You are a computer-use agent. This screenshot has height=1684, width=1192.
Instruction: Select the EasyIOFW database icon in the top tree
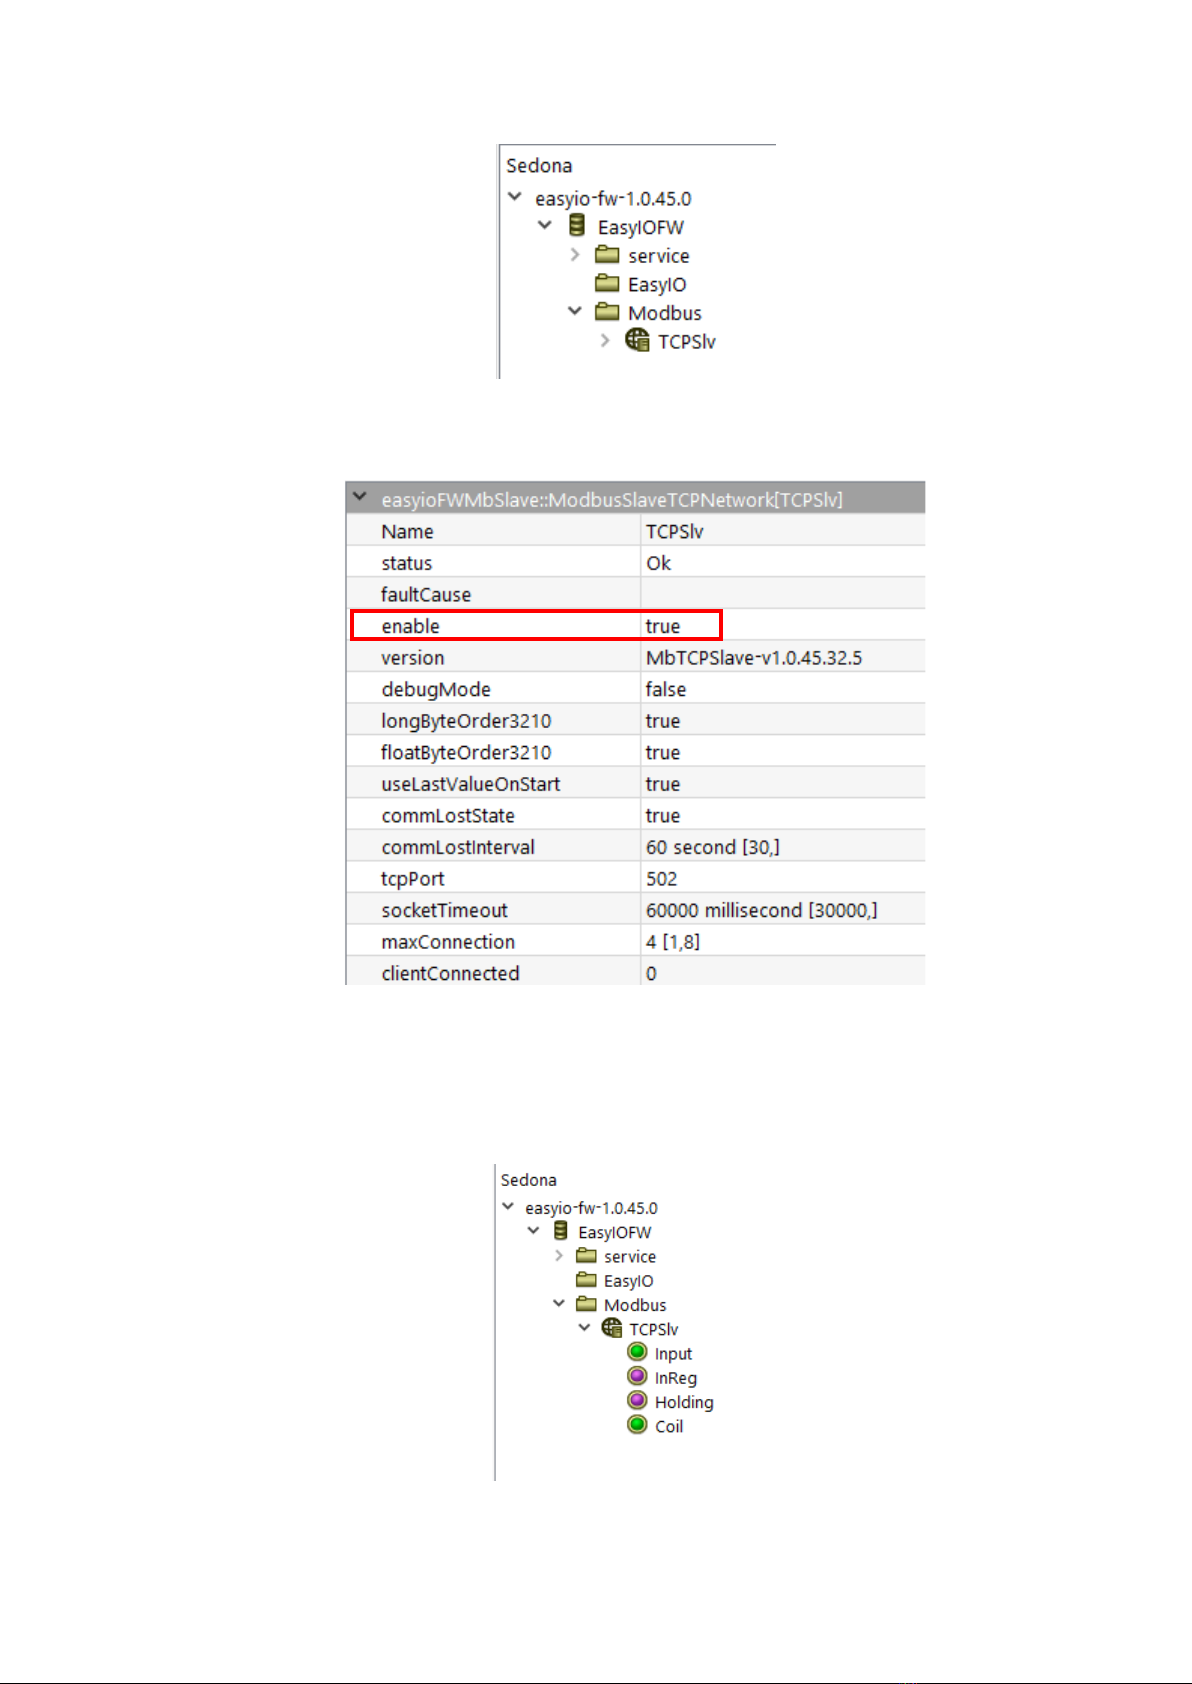[577, 226]
